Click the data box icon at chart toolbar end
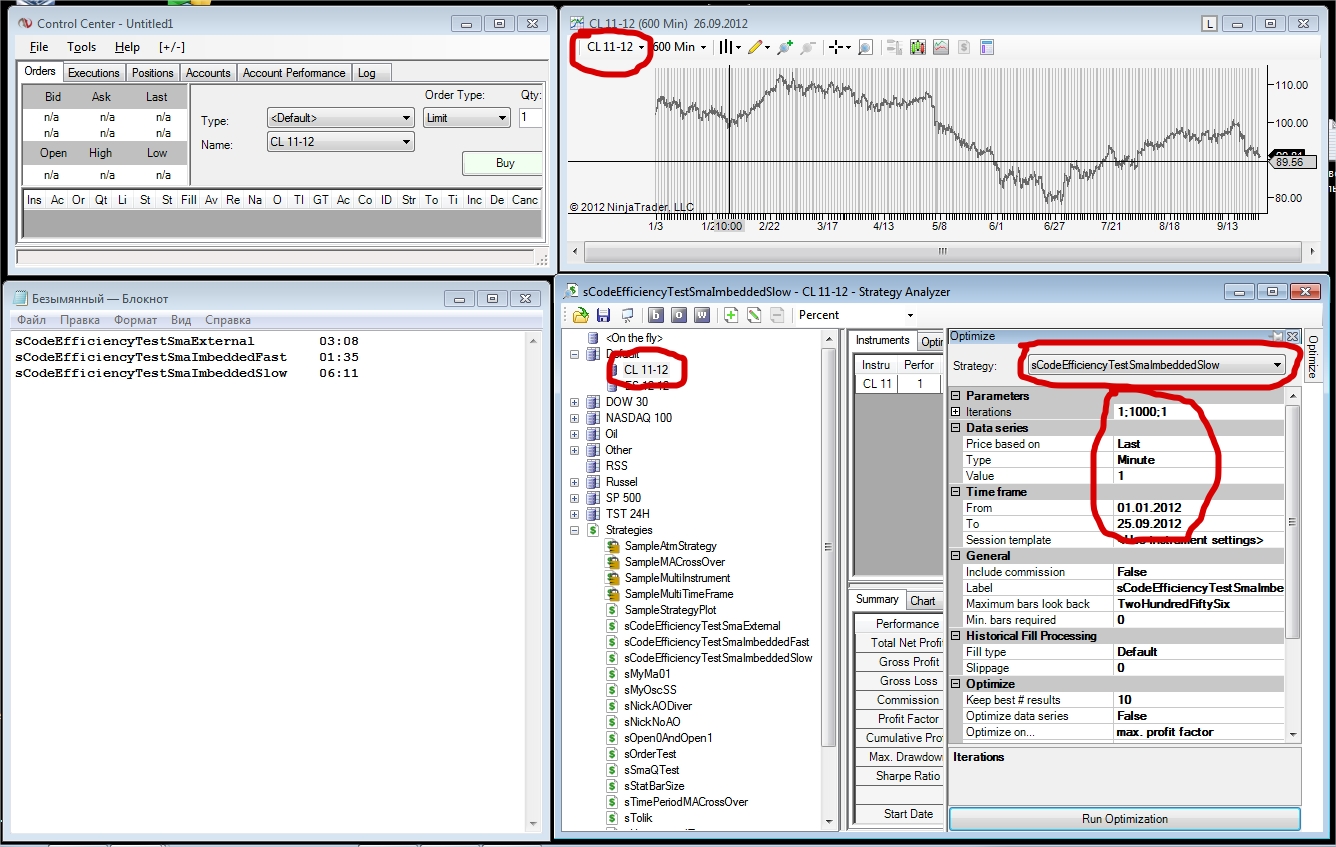This screenshot has height=847, width=1336. point(987,47)
